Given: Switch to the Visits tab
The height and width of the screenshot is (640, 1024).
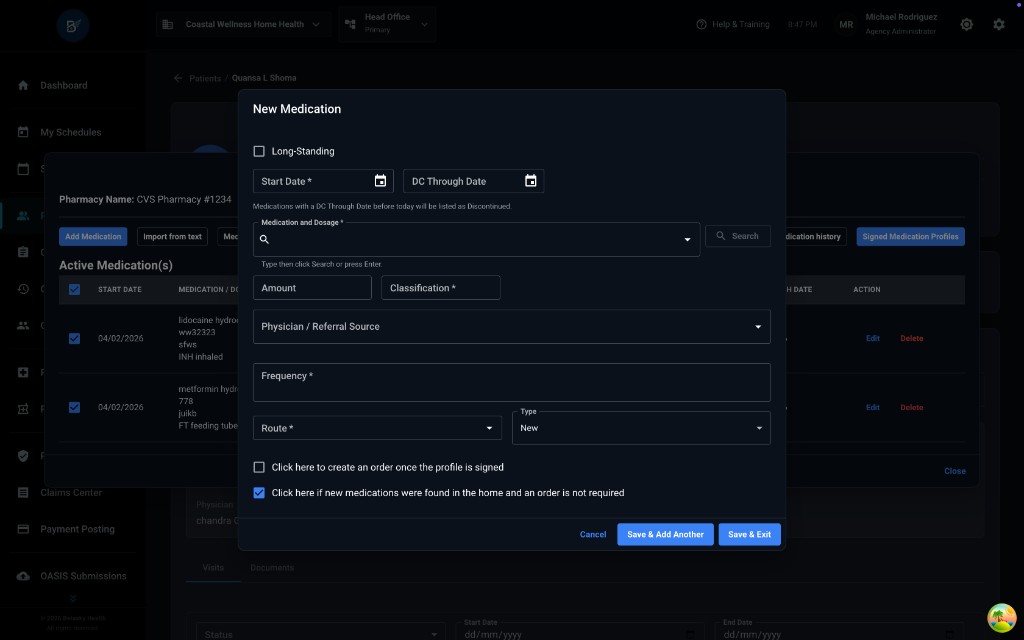Looking at the screenshot, I should pos(213,568).
